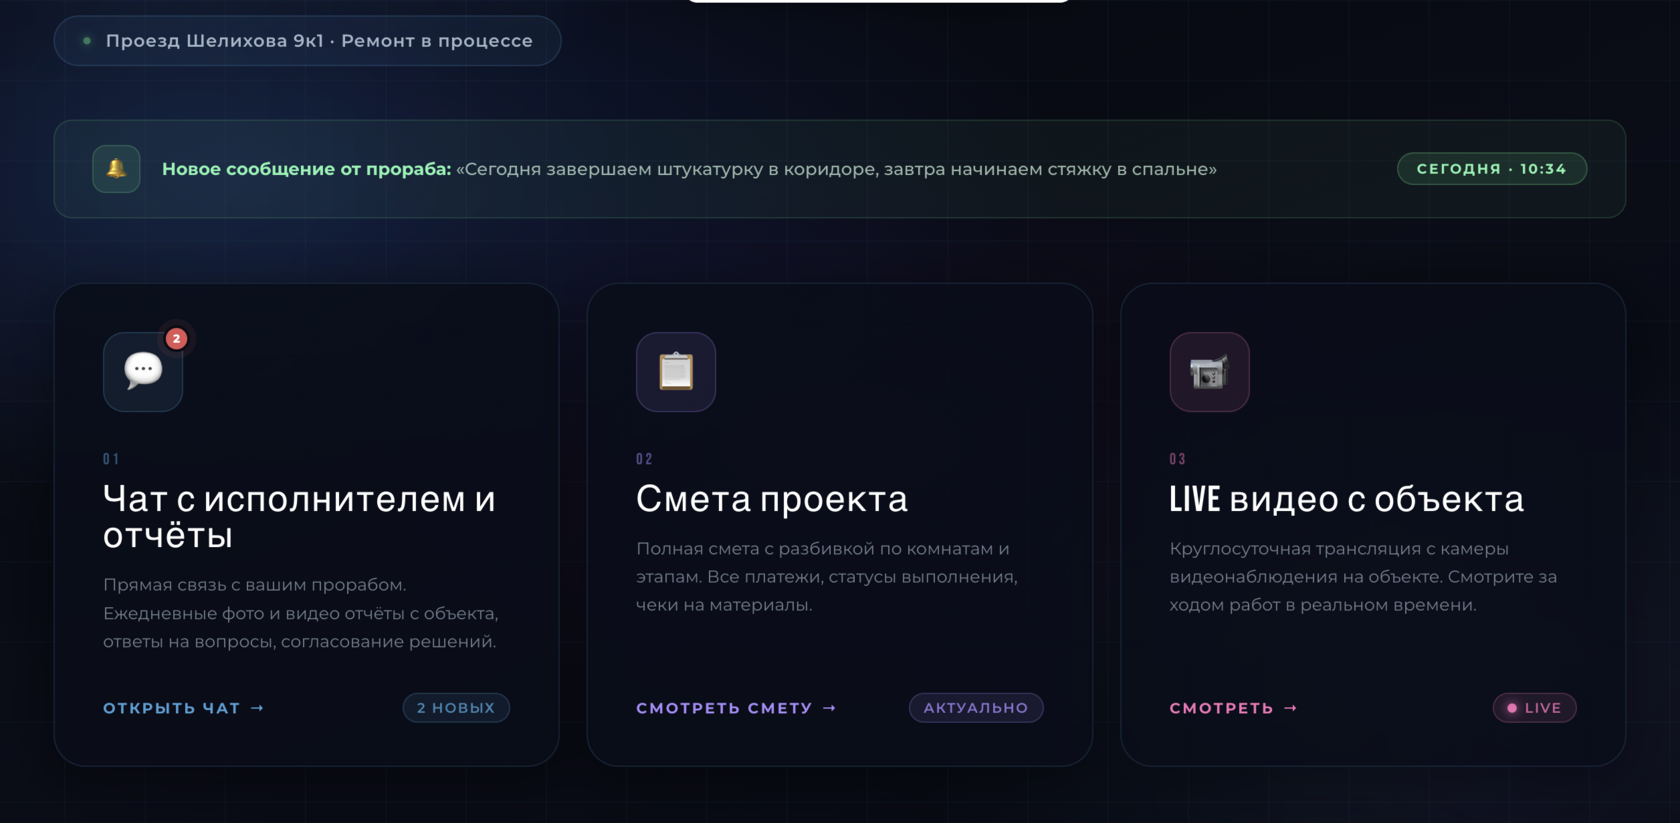1680x823 pixels.
Task: Open the estimate via СМОТРЕТЬ СМЕТУ
Action: pyautogui.click(x=724, y=708)
